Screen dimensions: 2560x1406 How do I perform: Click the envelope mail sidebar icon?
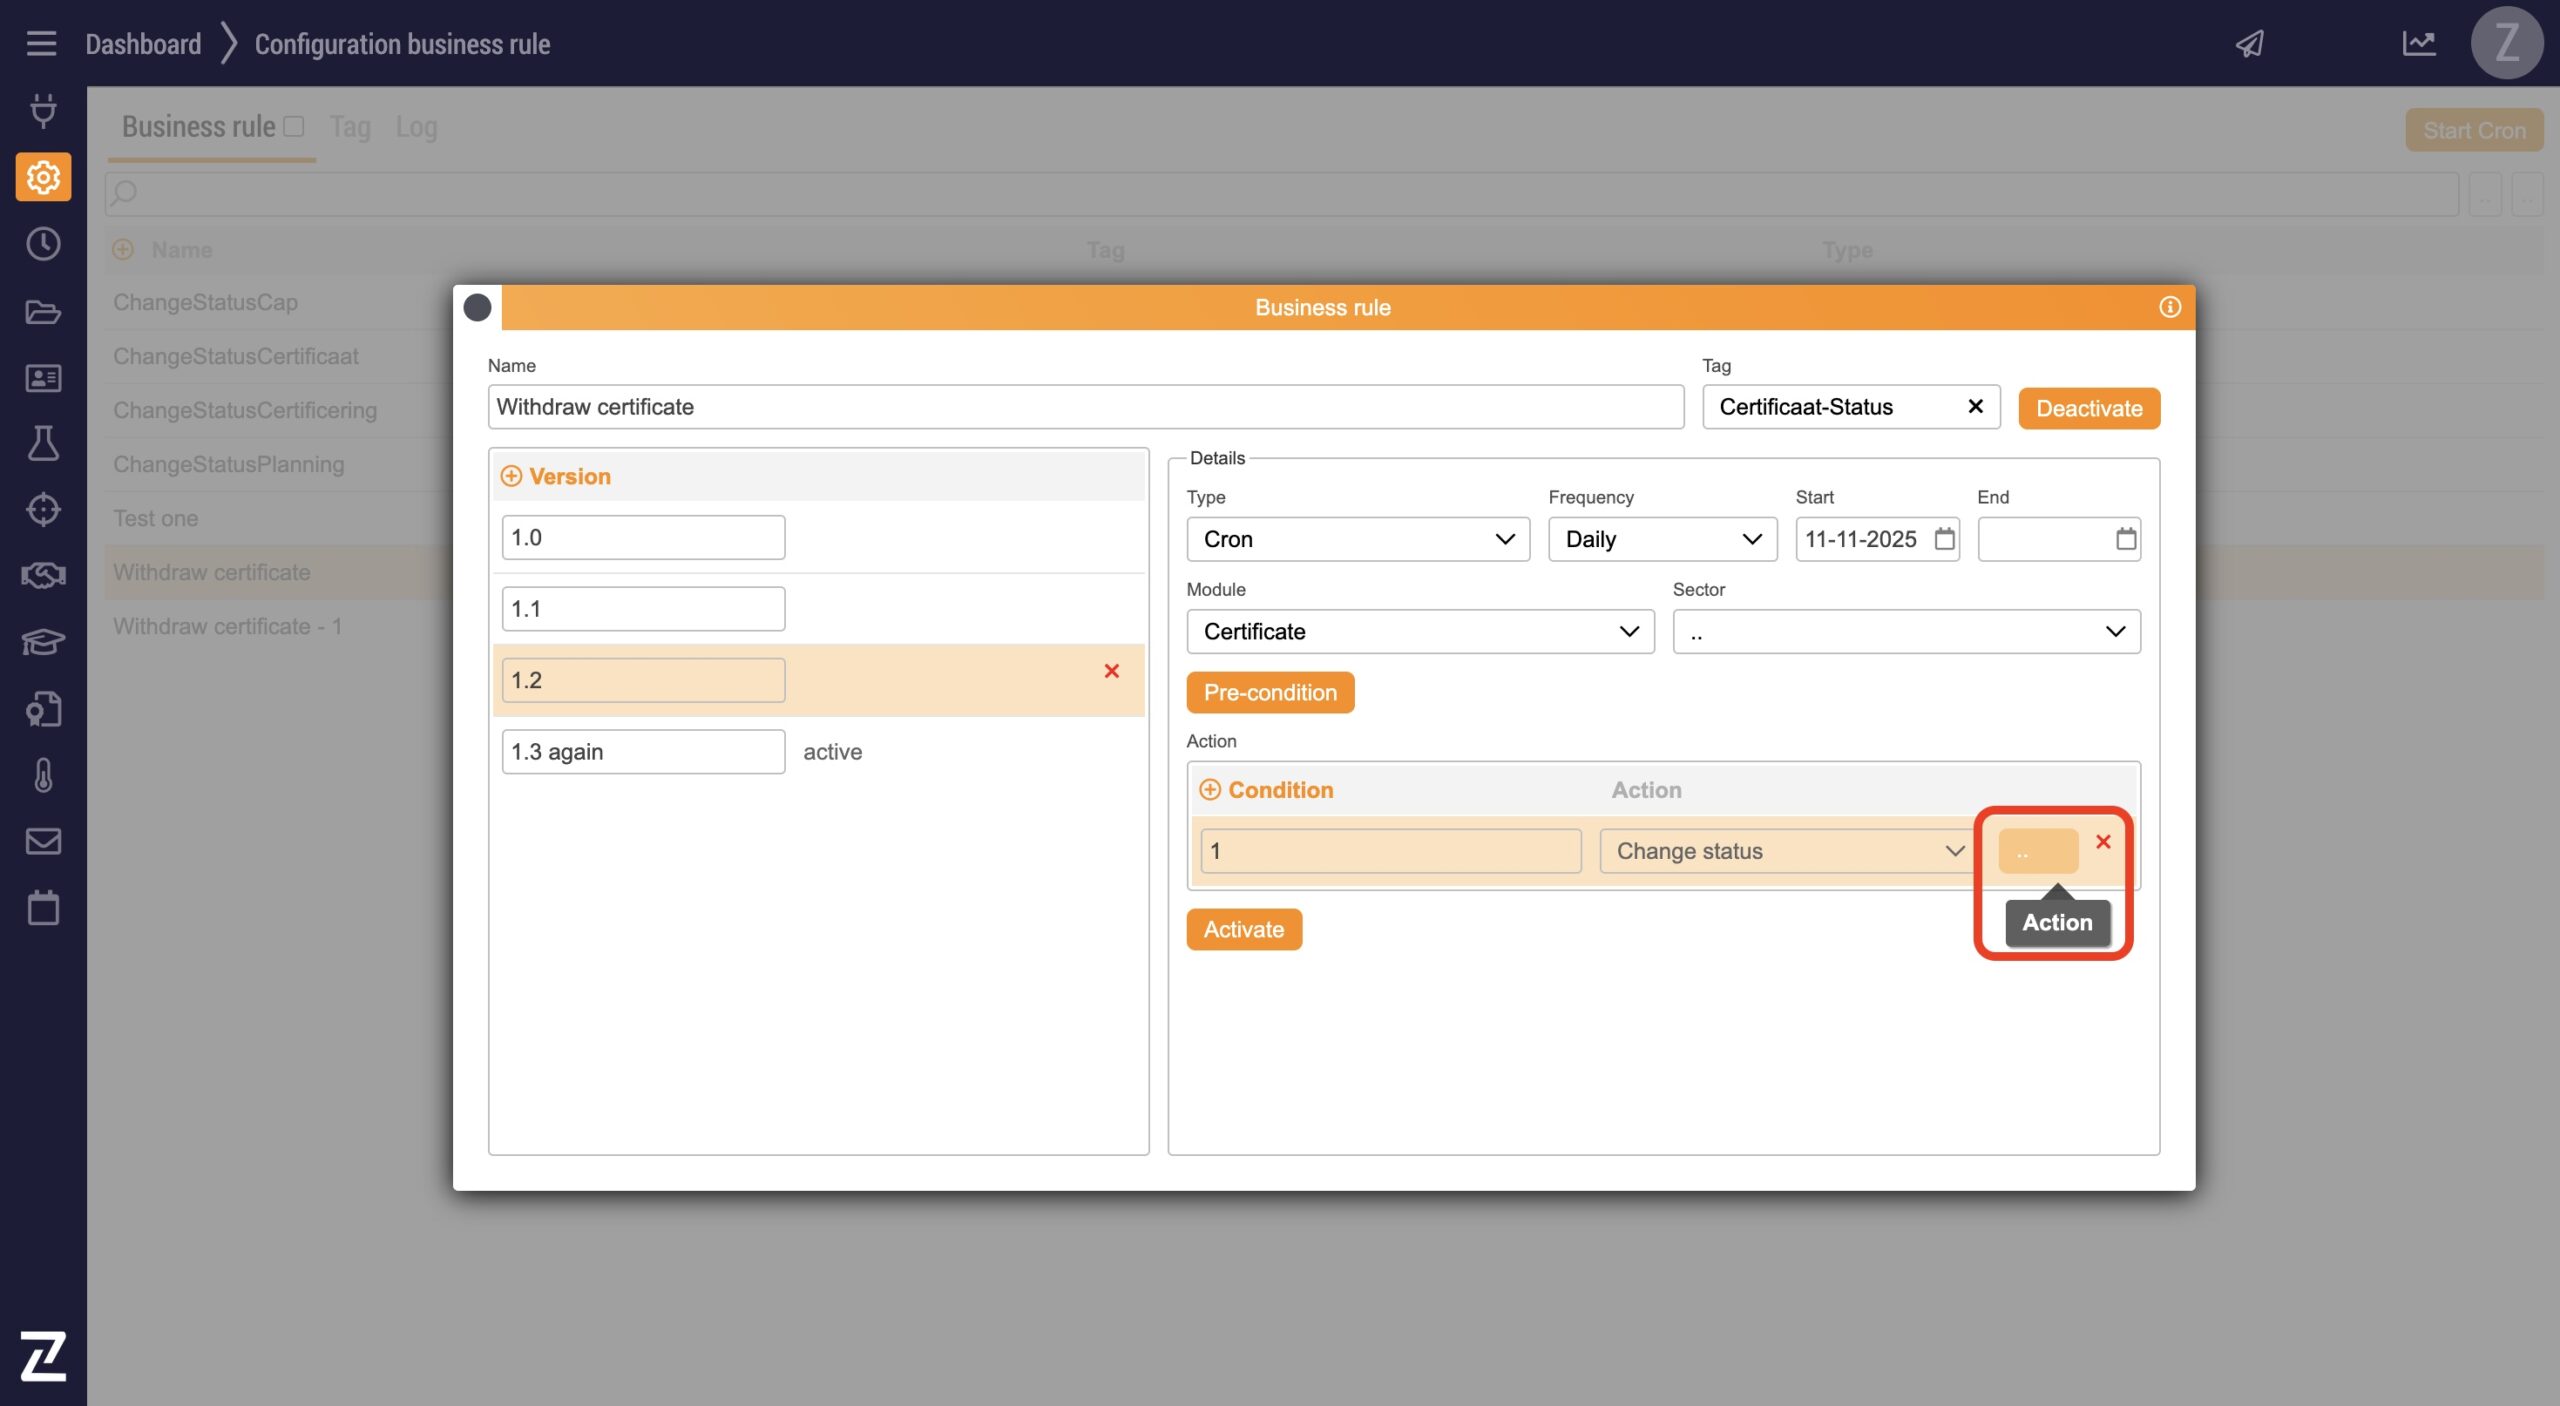tap(43, 841)
